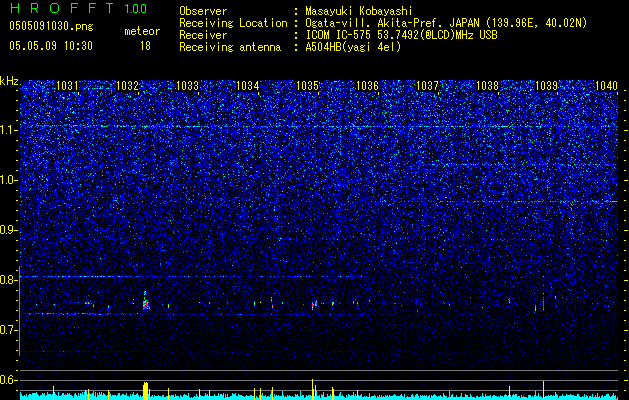The height and width of the screenshot is (400, 629).
Task: Click time marker 1034
Action: click(x=248, y=85)
